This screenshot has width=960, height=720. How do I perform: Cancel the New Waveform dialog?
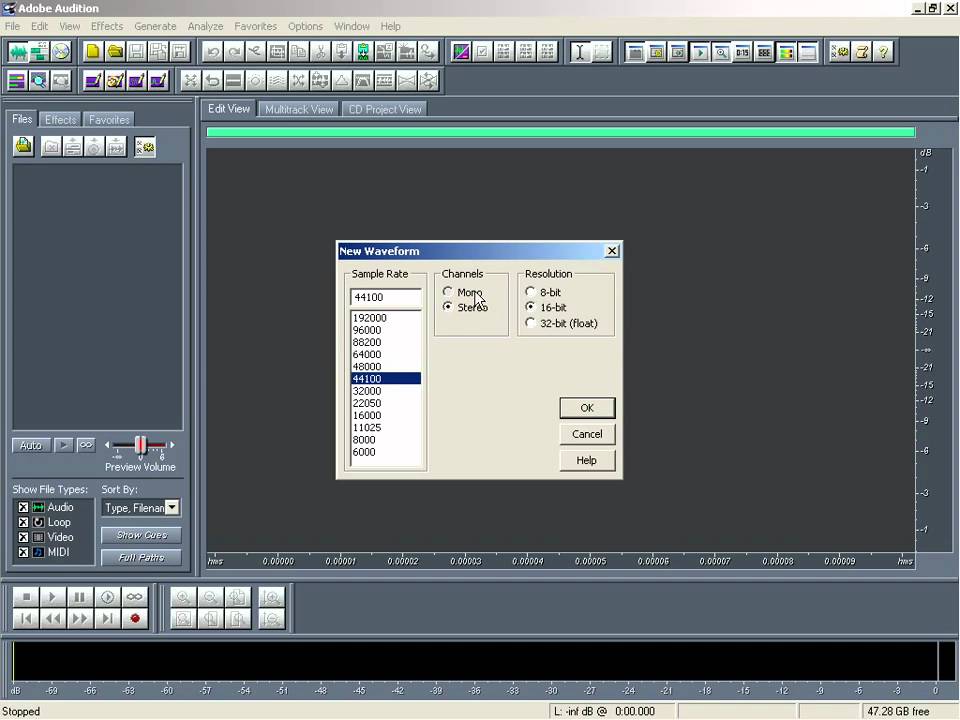[587, 434]
